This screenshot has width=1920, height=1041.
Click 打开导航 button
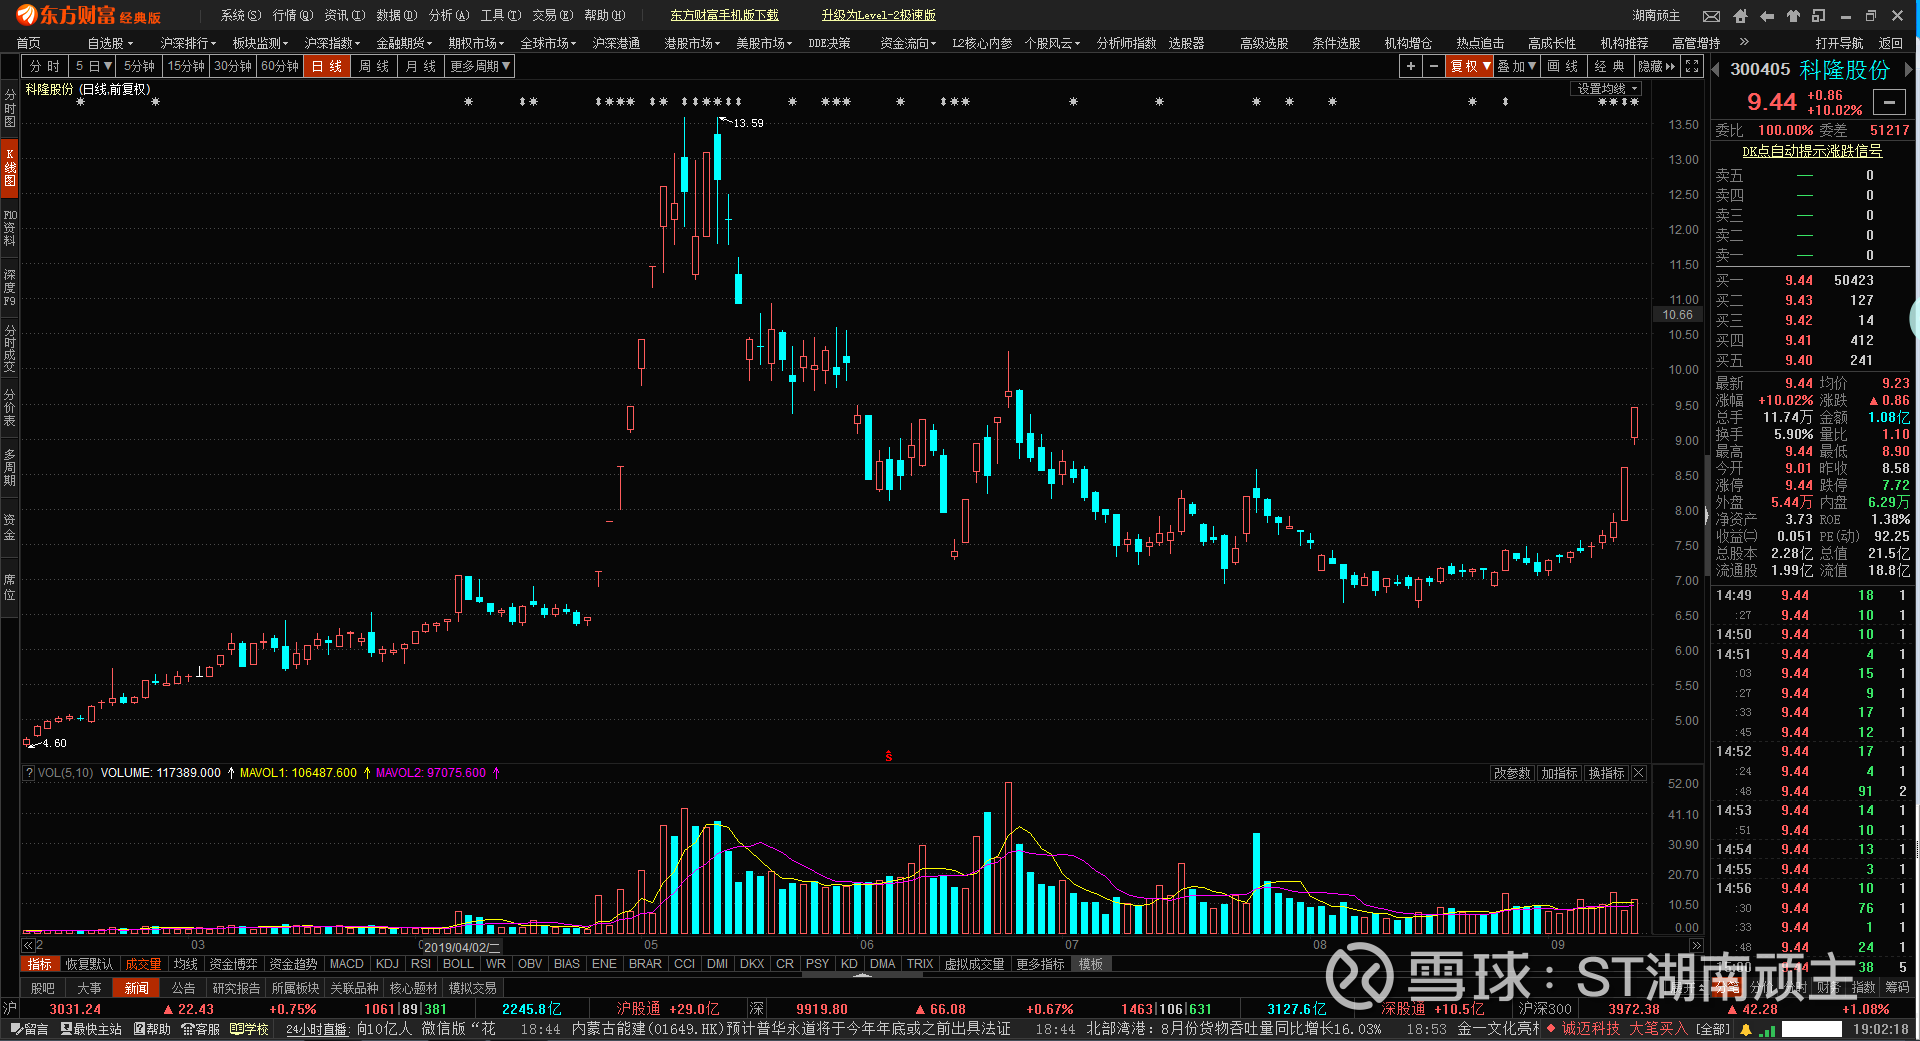[1839, 43]
